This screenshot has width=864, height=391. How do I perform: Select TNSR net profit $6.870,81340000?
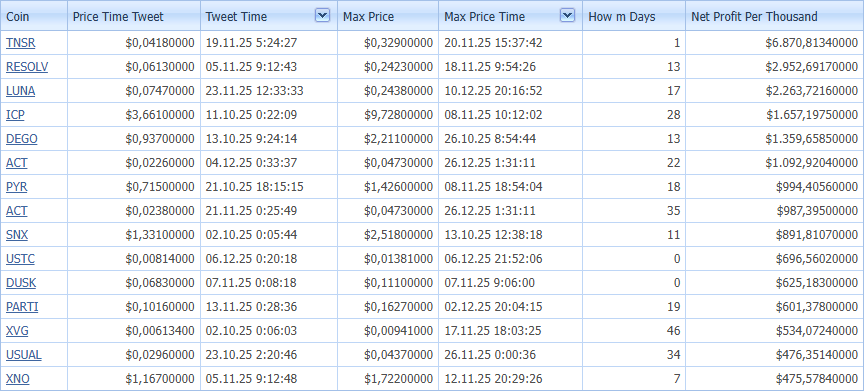pos(811,42)
